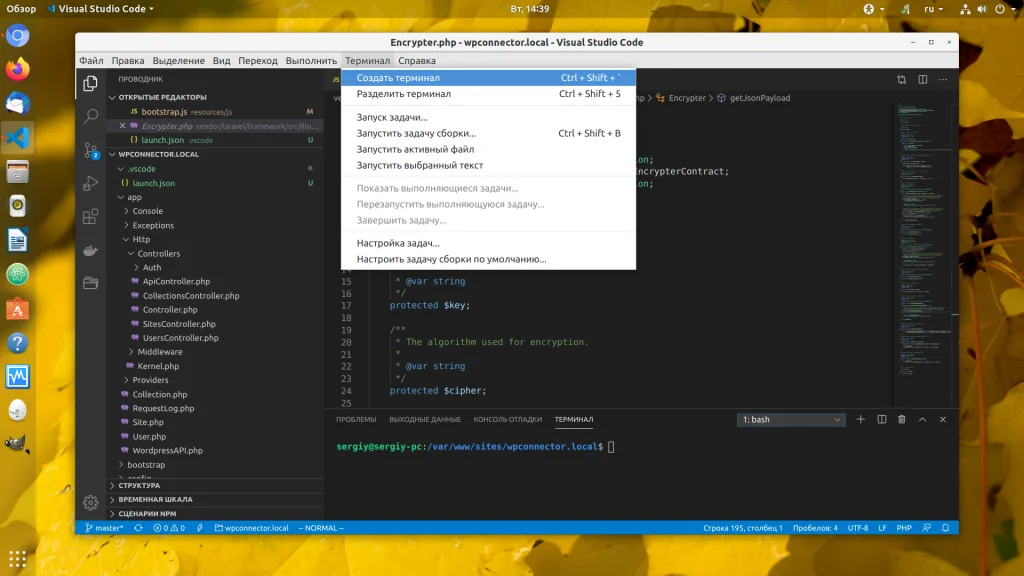Expand the СТРУКТУРА section
The image size is (1024, 576).
(x=140, y=486)
